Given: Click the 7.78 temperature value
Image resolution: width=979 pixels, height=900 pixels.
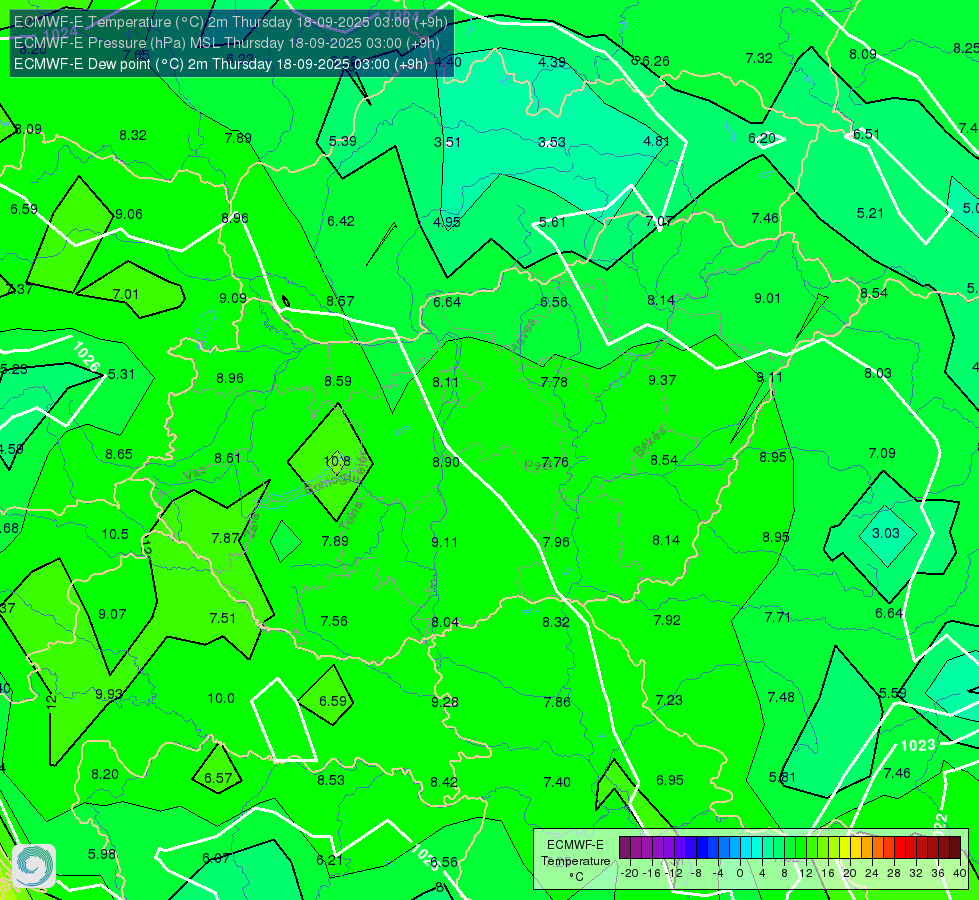Looking at the screenshot, I should 554,382.
